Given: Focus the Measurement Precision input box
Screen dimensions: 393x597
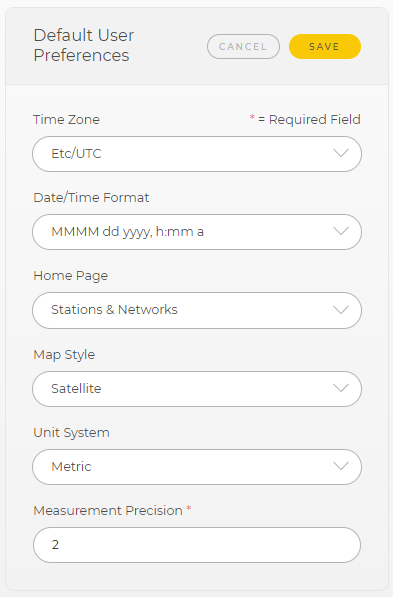Looking at the screenshot, I should pyautogui.click(x=197, y=545).
